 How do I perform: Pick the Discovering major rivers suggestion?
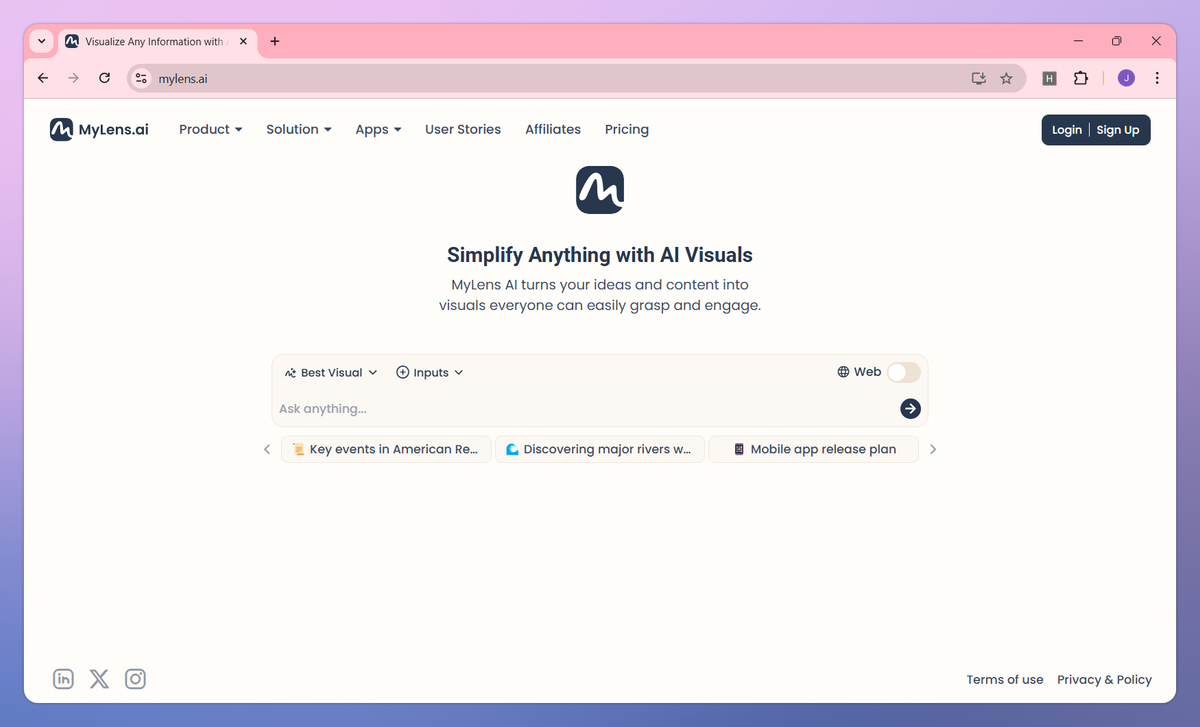[600, 449]
